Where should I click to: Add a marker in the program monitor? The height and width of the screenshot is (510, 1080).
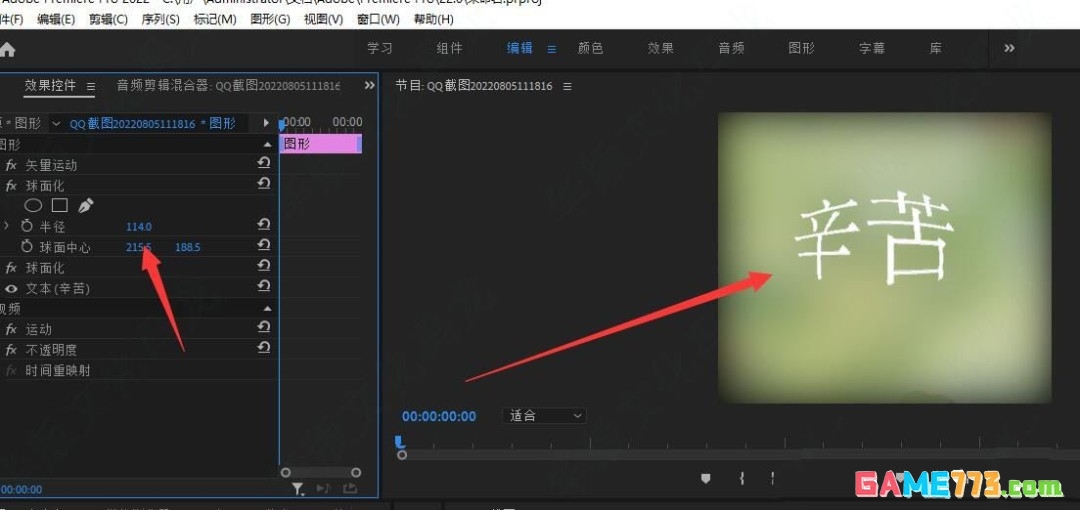tap(705, 478)
